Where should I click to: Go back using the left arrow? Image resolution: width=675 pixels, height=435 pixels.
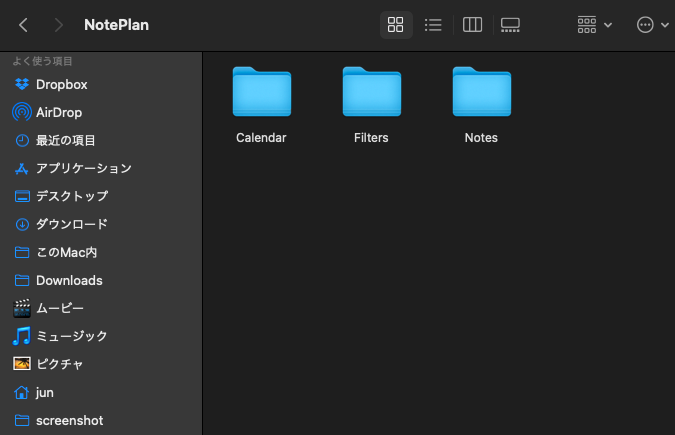[24, 25]
